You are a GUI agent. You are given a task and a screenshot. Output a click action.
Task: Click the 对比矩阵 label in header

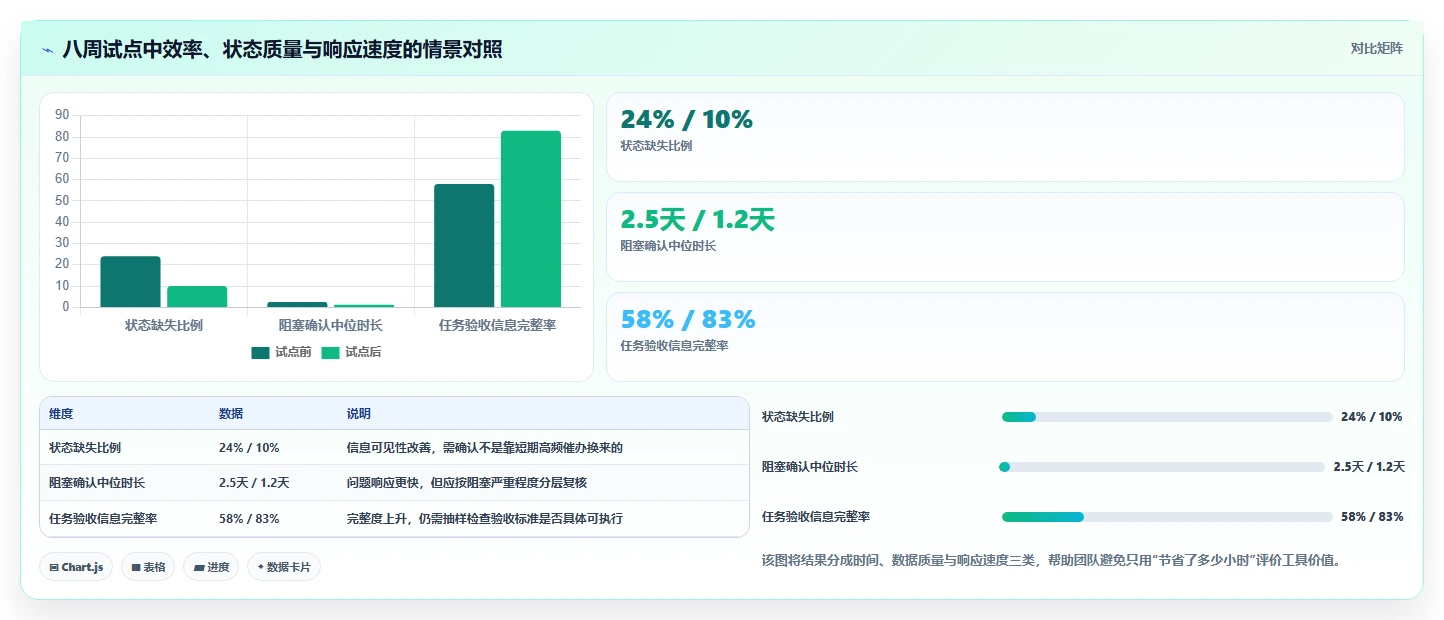tap(1376, 48)
